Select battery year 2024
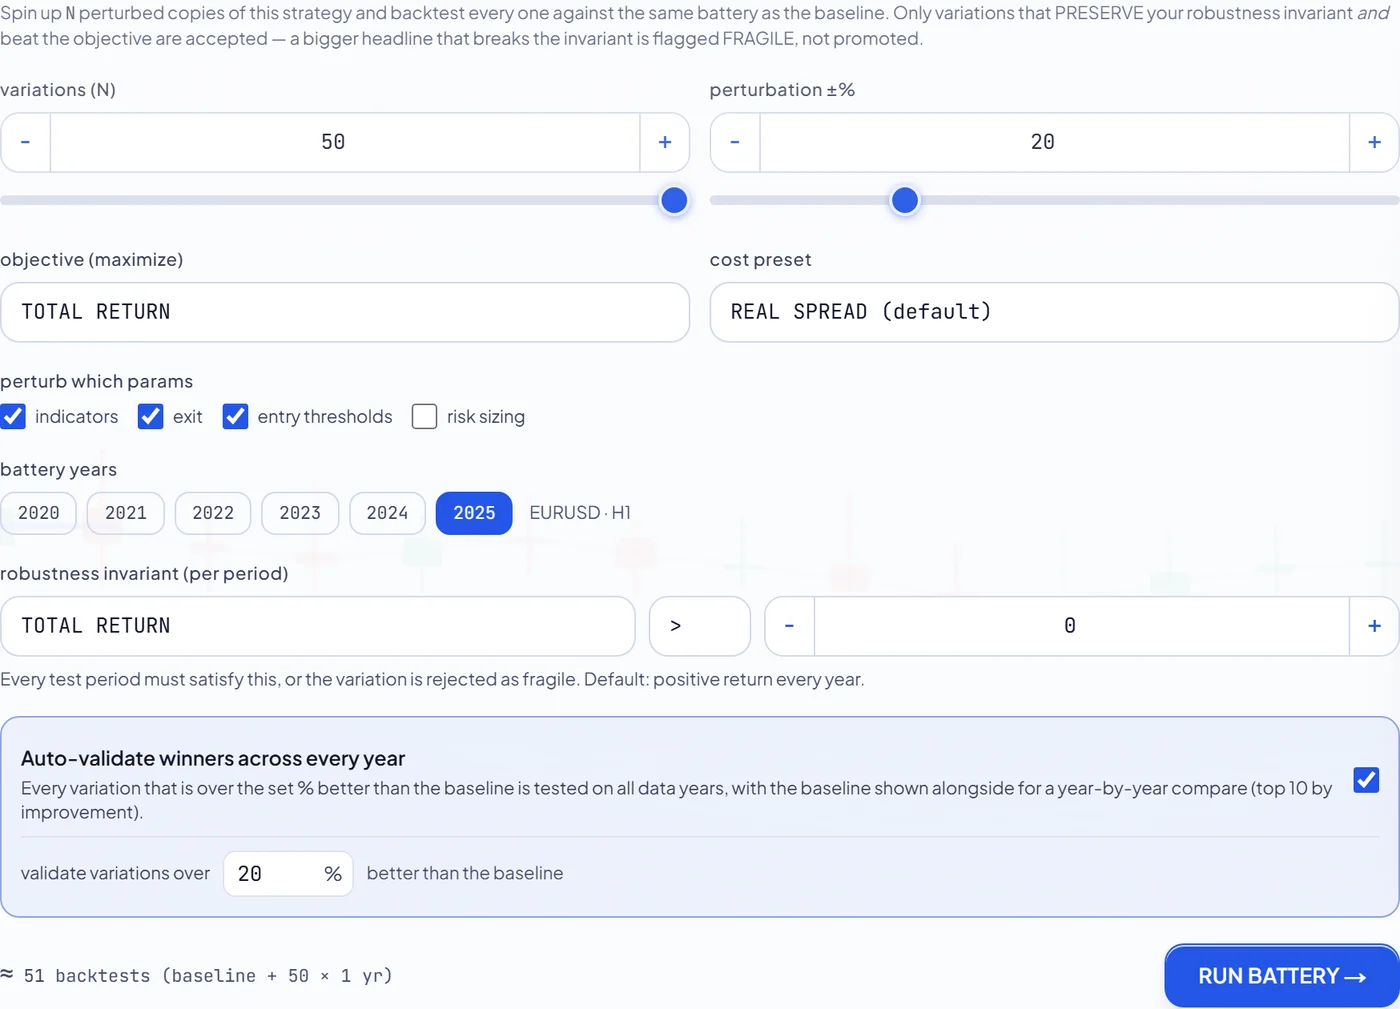1400x1009 pixels. click(387, 513)
